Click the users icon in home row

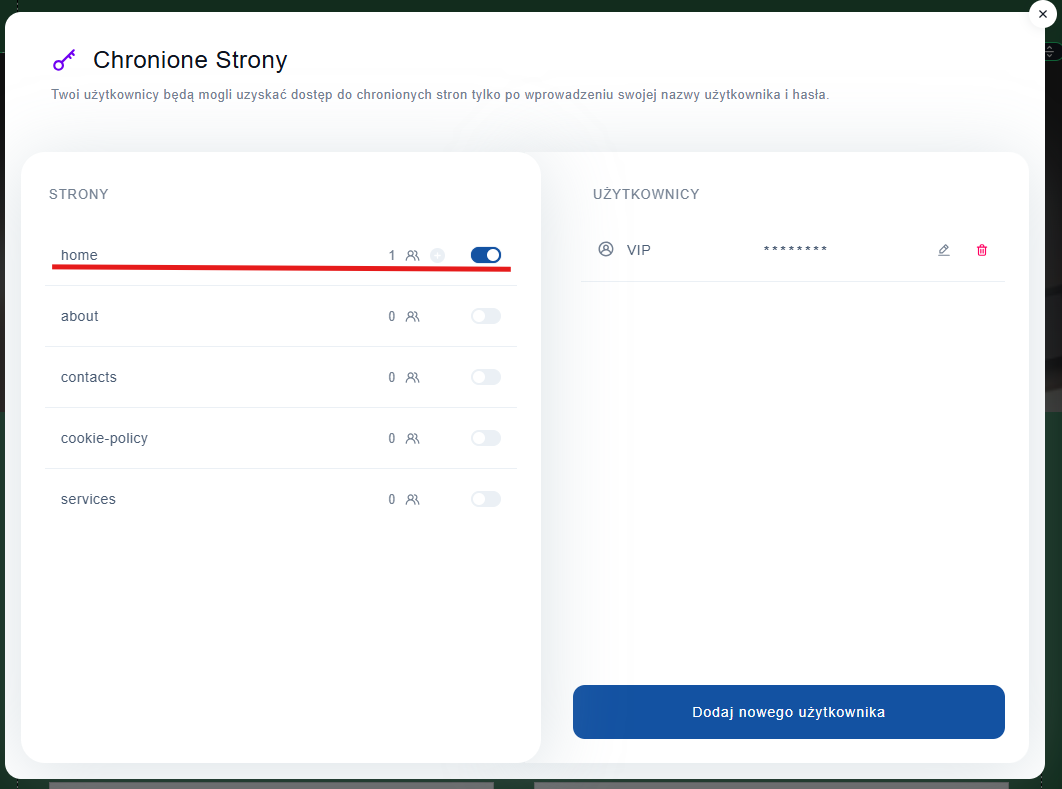coord(412,255)
